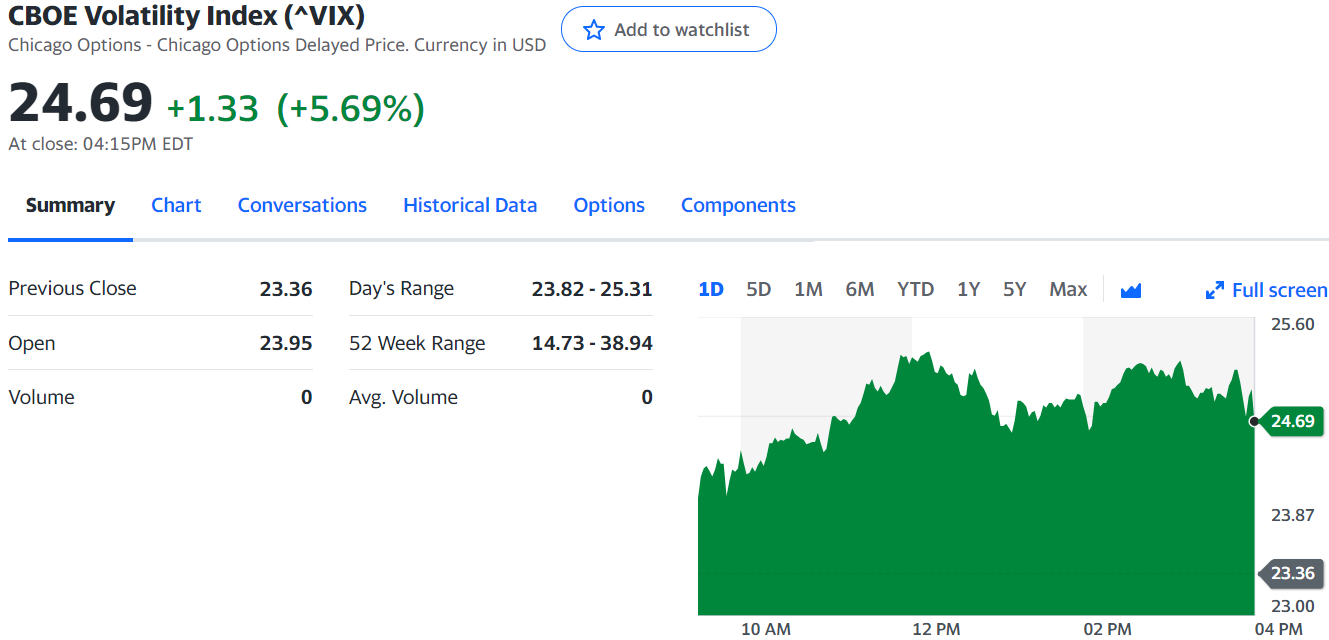Click the Chicago Options Delayed Price subtitle
Image resolution: width=1329 pixels, height=640 pixels.
277,45
